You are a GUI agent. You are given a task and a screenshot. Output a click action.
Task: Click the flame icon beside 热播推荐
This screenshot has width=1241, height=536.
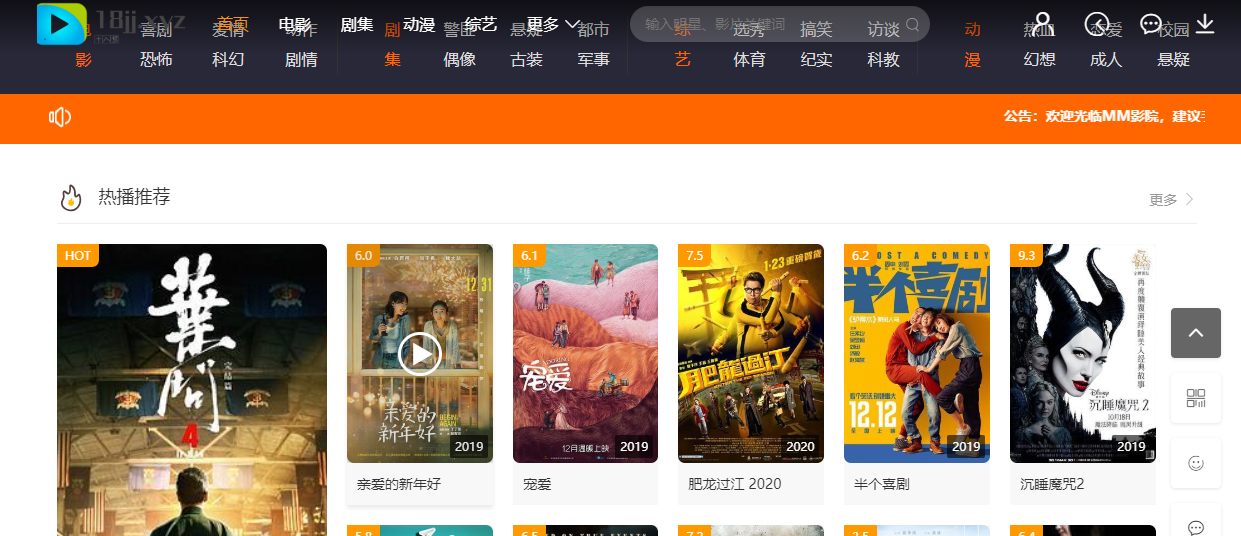click(70, 198)
